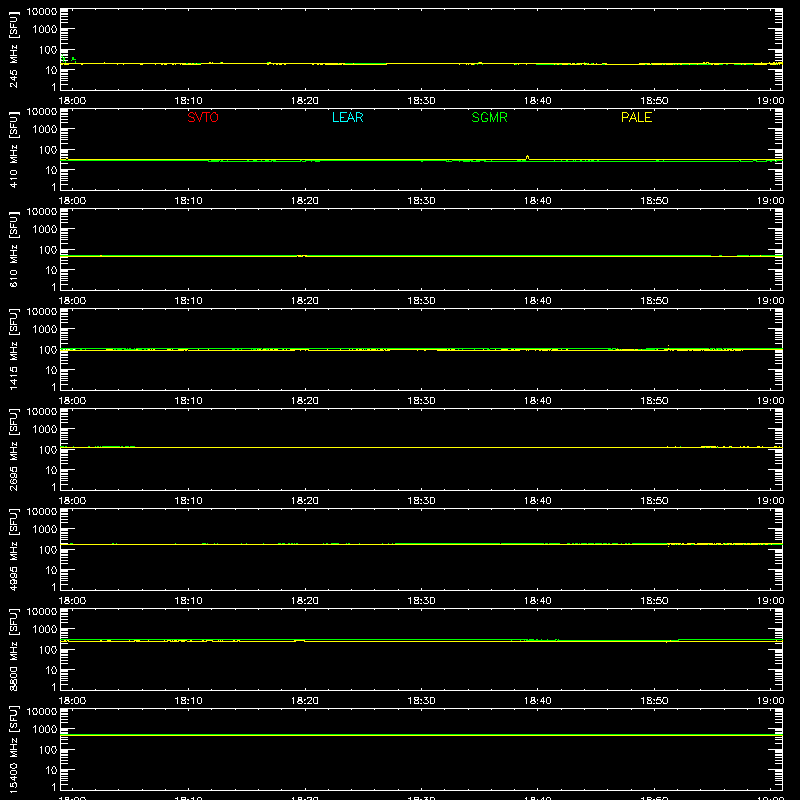The height and width of the screenshot is (800, 800).
Task: Click 18:40 time label under 410 MHz plot
Action: click(538, 201)
